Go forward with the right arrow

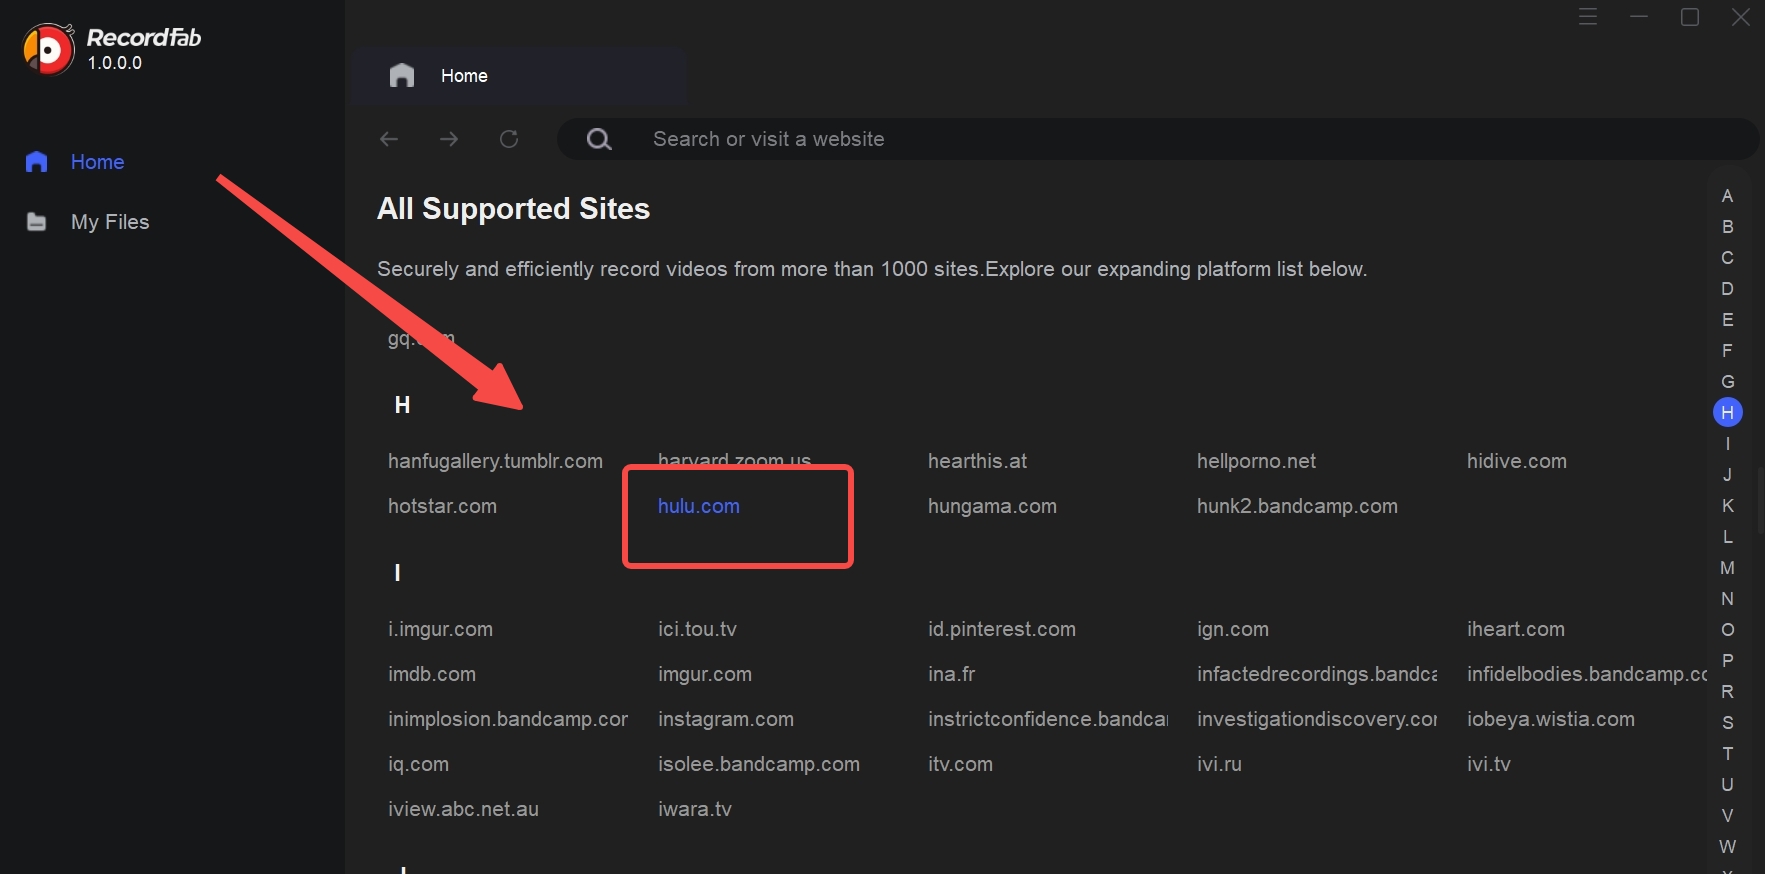(x=449, y=139)
